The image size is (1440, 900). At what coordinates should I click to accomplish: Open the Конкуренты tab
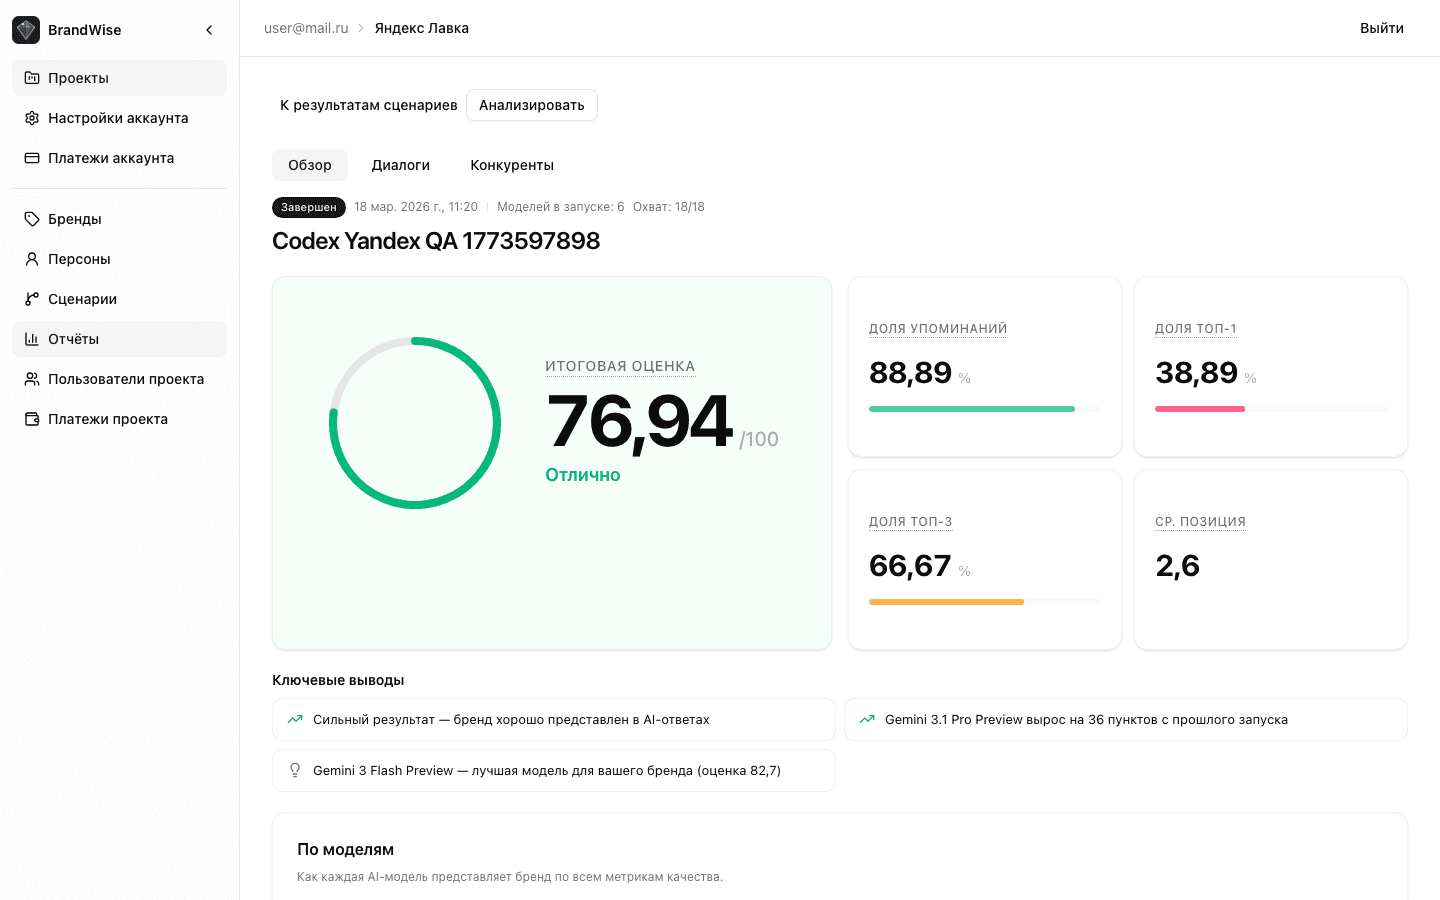[511, 165]
